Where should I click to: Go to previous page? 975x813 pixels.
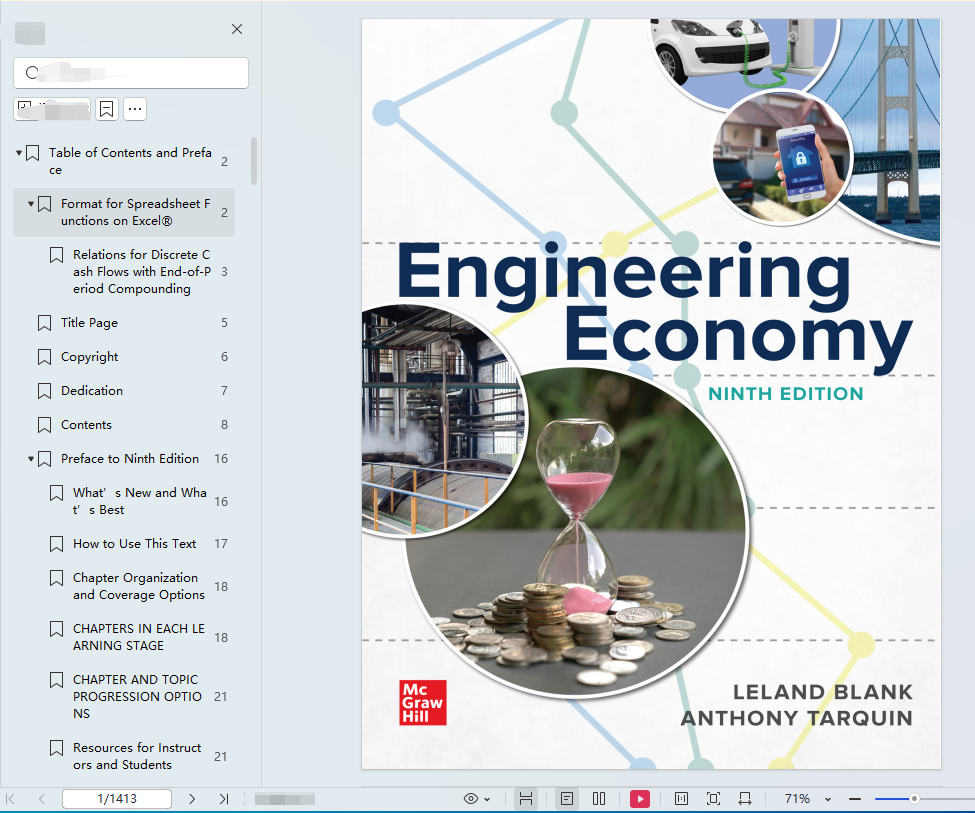42,799
